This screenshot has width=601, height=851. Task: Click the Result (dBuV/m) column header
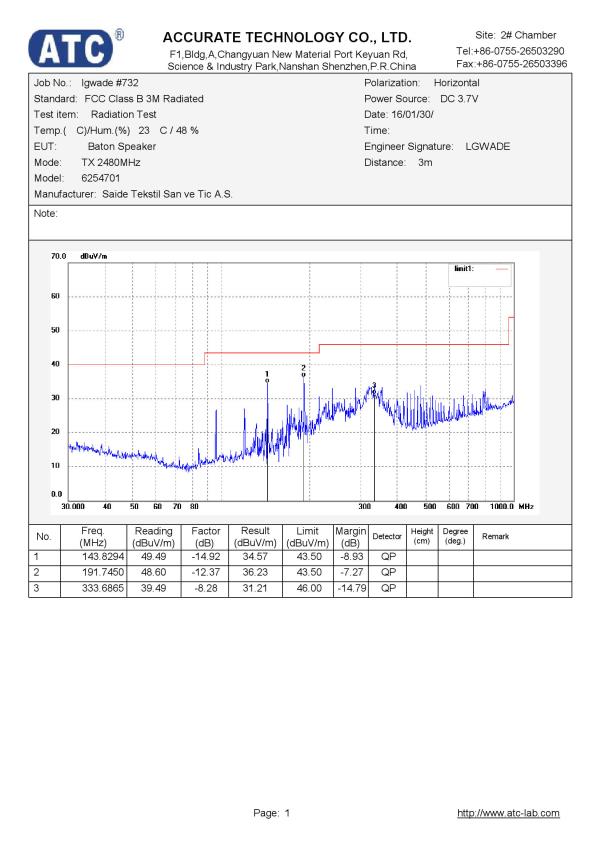255,537
